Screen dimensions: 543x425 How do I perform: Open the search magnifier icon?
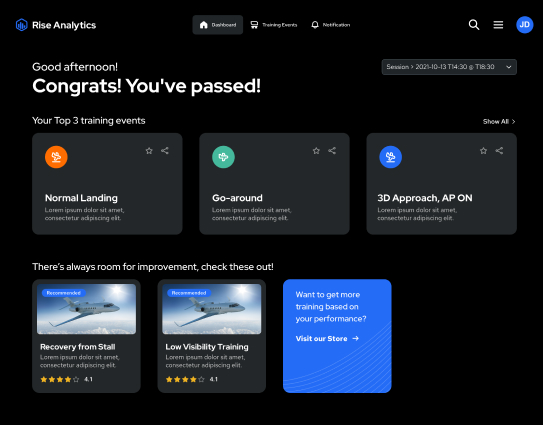click(x=474, y=25)
